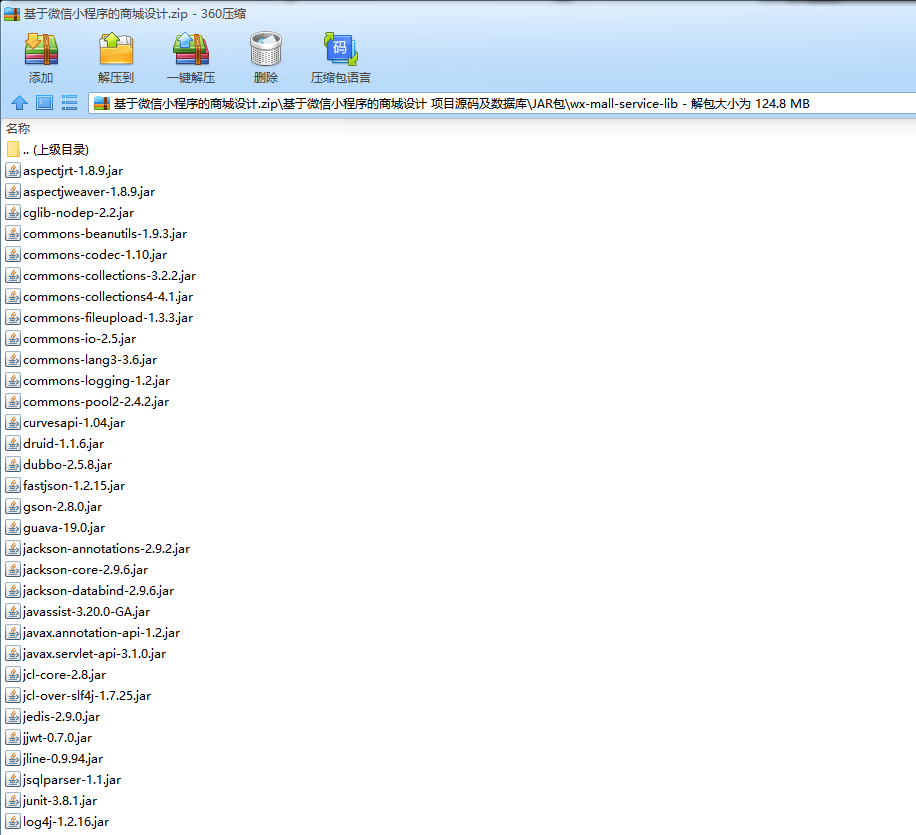Viewport: 916px width, 835px height.
Task: Select commons-pool2-2.4.2.jar file
Action: pyautogui.click(x=88, y=402)
